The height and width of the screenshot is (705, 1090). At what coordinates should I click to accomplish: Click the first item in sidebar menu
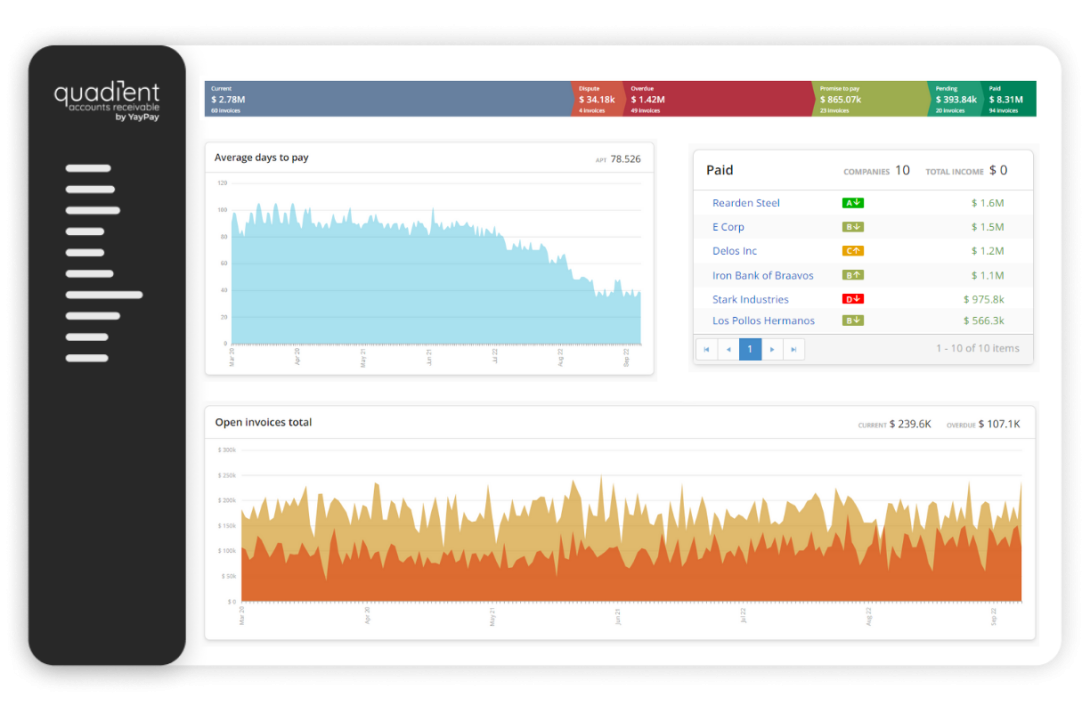pyautogui.click(x=88, y=168)
